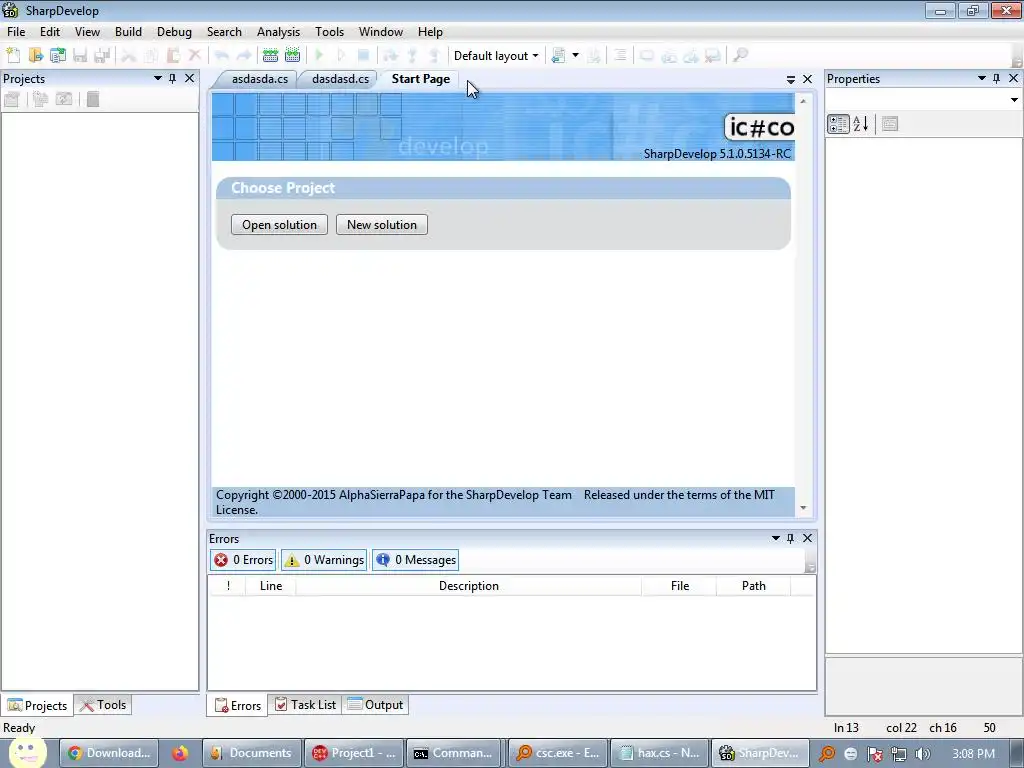Viewport: 1024px width, 768px height.
Task: Click the Redo toolbar icon
Action: tap(244, 56)
